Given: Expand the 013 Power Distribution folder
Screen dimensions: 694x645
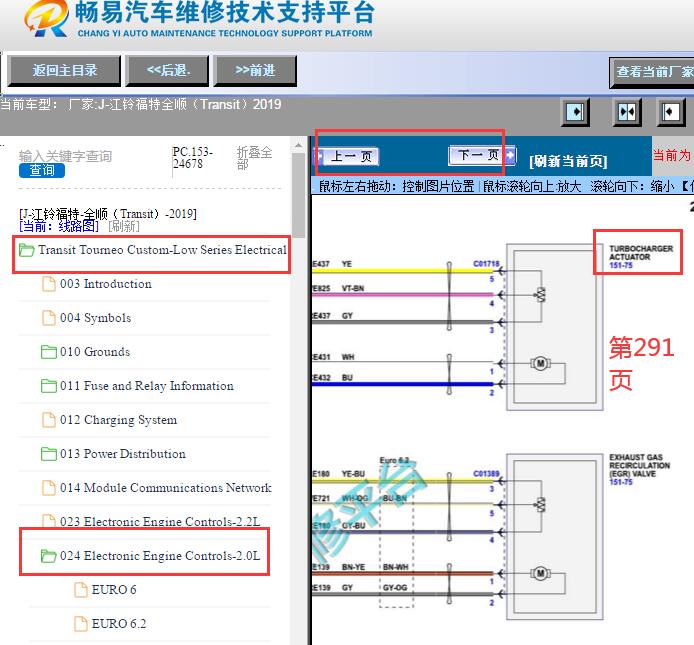Looking at the screenshot, I should click(x=123, y=454).
